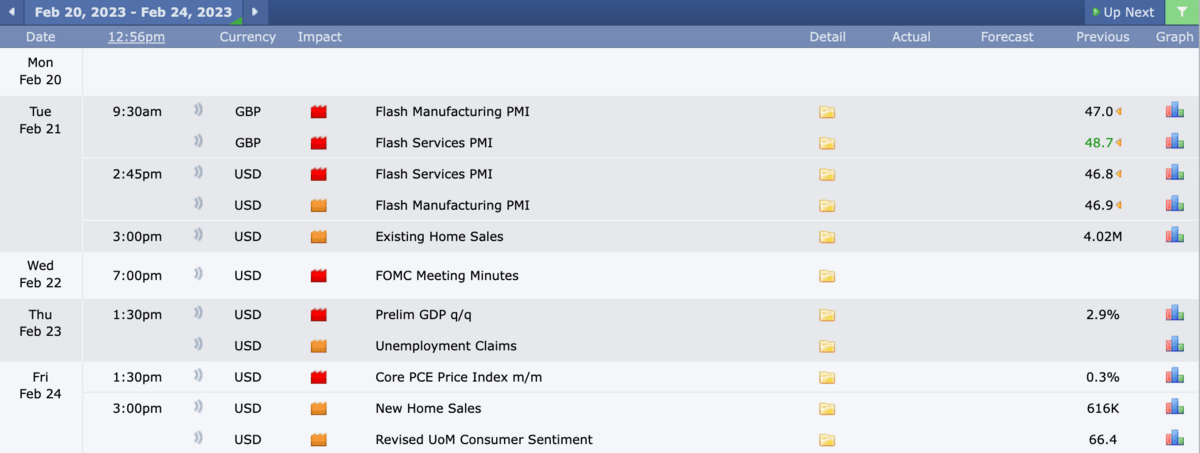Select the Unemployment Claims event row
The height and width of the screenshot is (453, 1200).
tap(640, 346)
